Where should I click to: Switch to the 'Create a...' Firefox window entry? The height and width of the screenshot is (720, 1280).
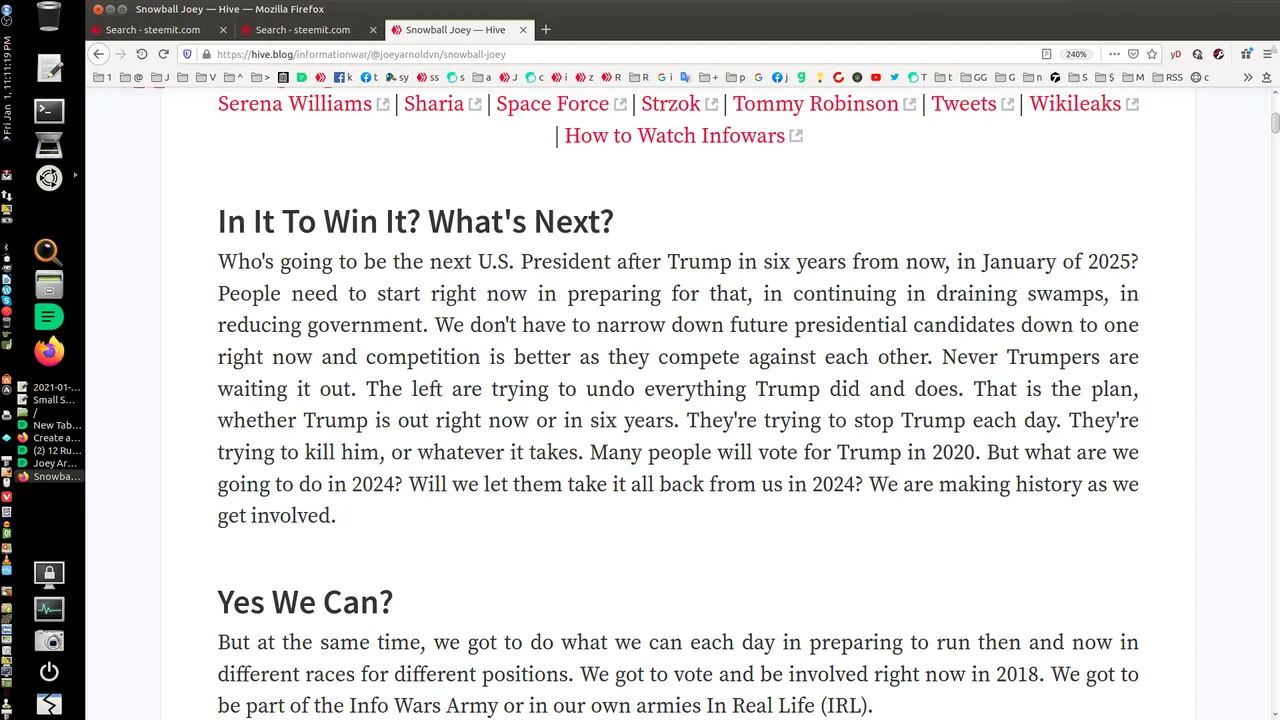tap(50, 438)
